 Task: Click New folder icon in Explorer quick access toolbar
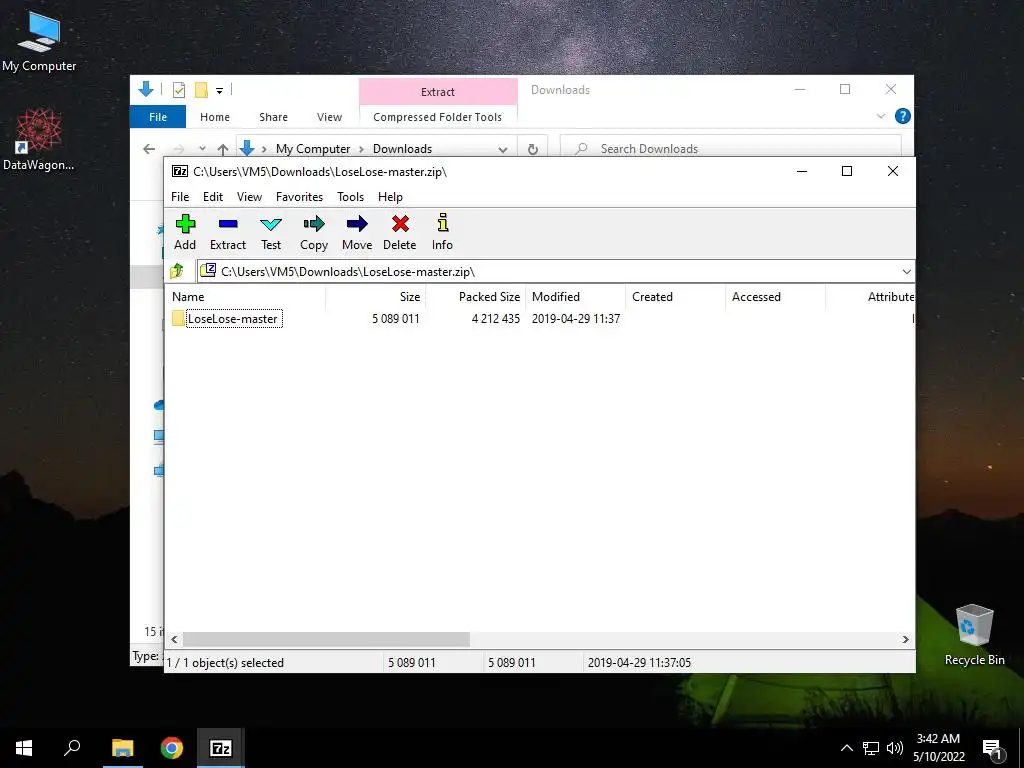[x=201, y=90]
